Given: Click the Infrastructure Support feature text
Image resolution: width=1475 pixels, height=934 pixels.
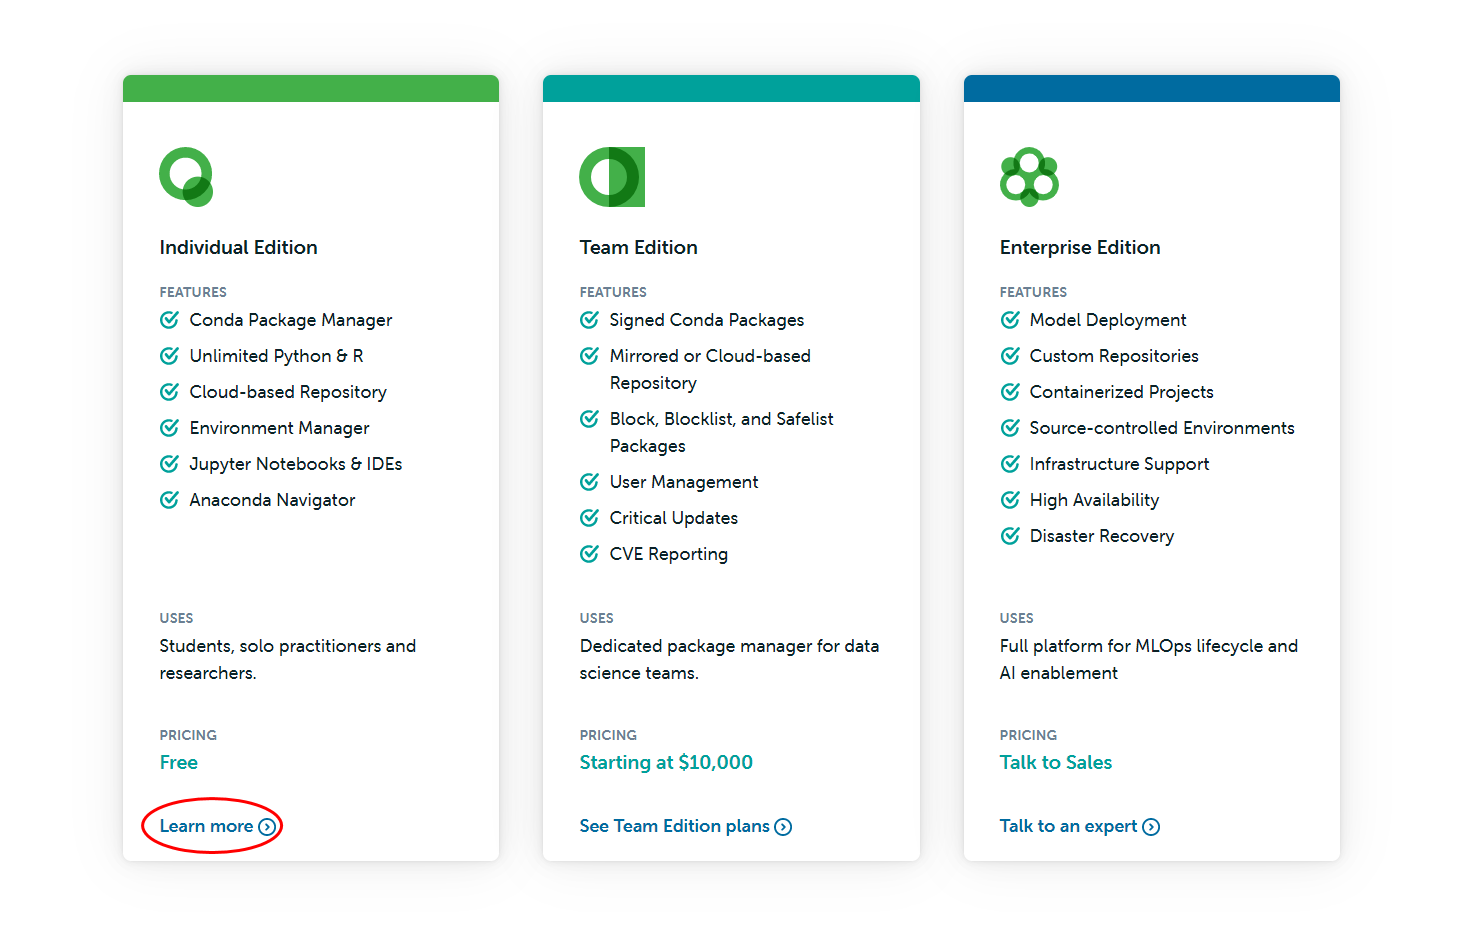Looking at the screenshot, I should [1120, 464].
